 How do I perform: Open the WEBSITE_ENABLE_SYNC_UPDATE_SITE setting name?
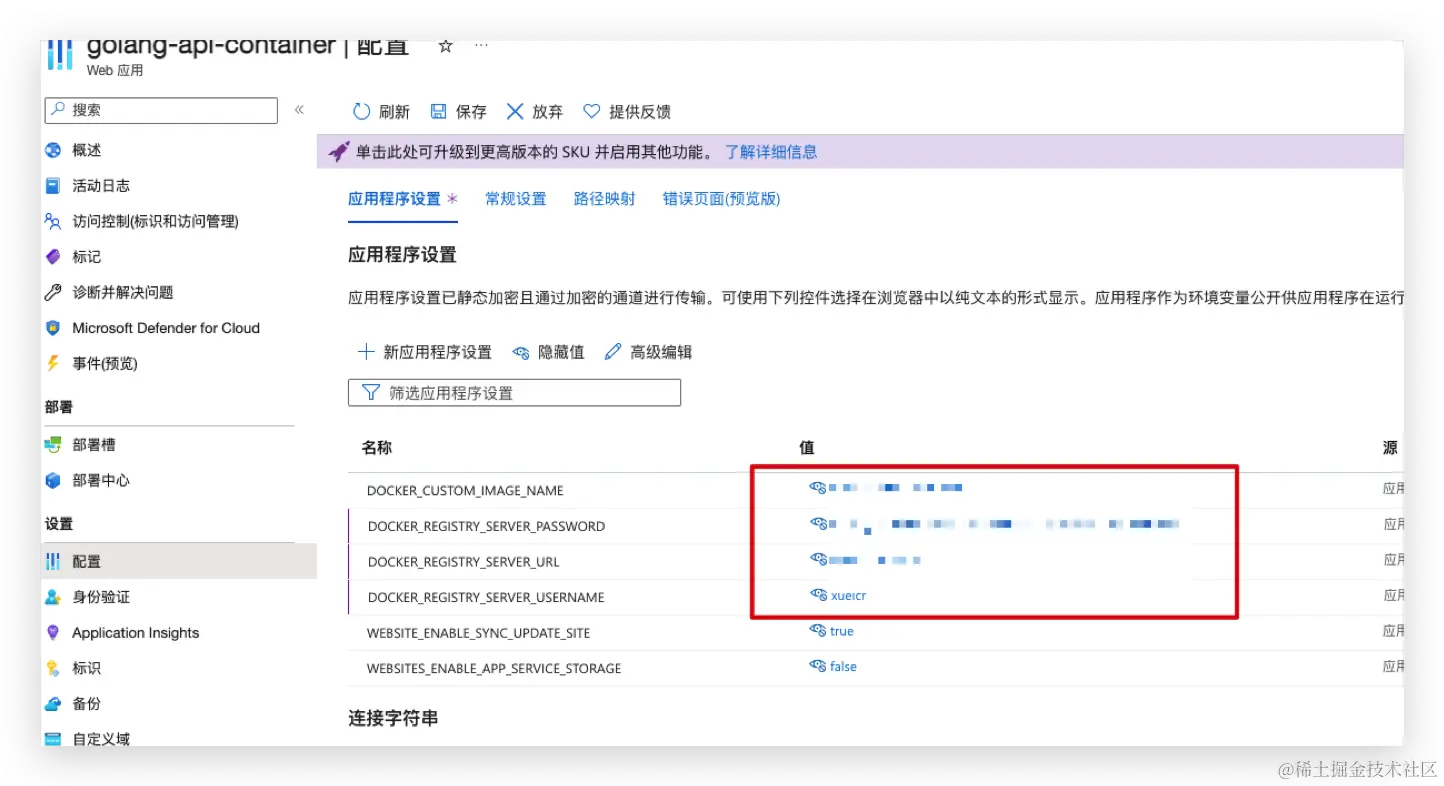pos(478,633)
